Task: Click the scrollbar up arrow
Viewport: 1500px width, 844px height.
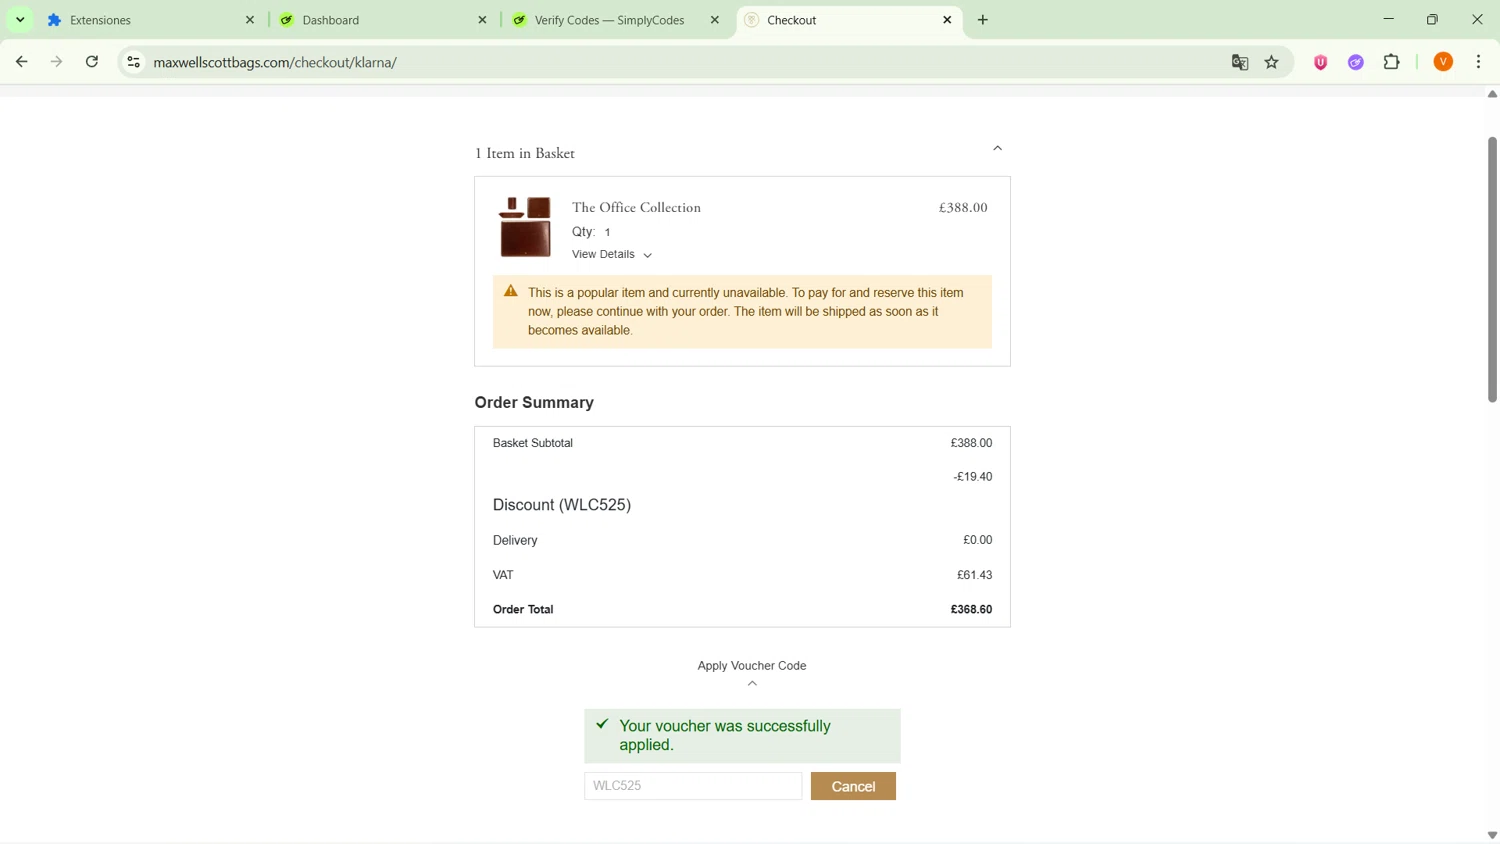Action: (x=1492, y=94)
